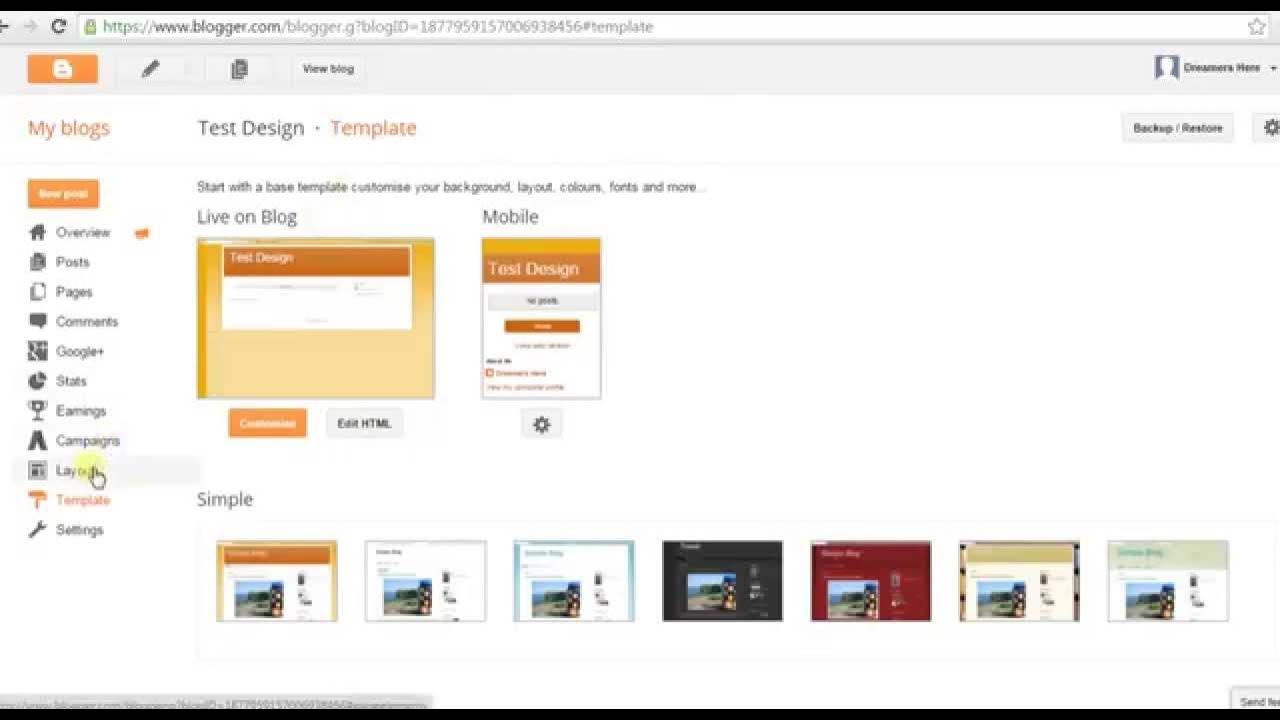The height and width of the screenshot is (720, 1280).
Task: Click the orange Overview notification flag
Action: [142, 233]
